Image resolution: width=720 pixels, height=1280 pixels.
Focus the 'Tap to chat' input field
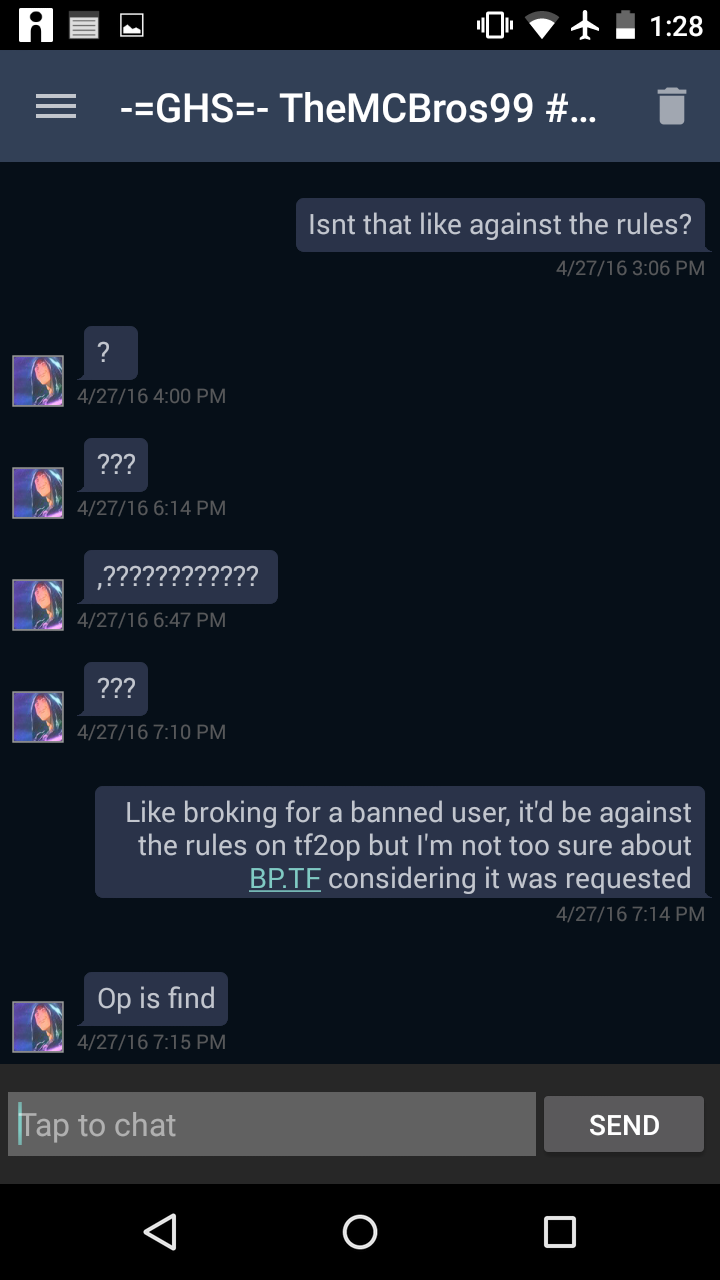pyautogui.click(x=272, y=1125)
